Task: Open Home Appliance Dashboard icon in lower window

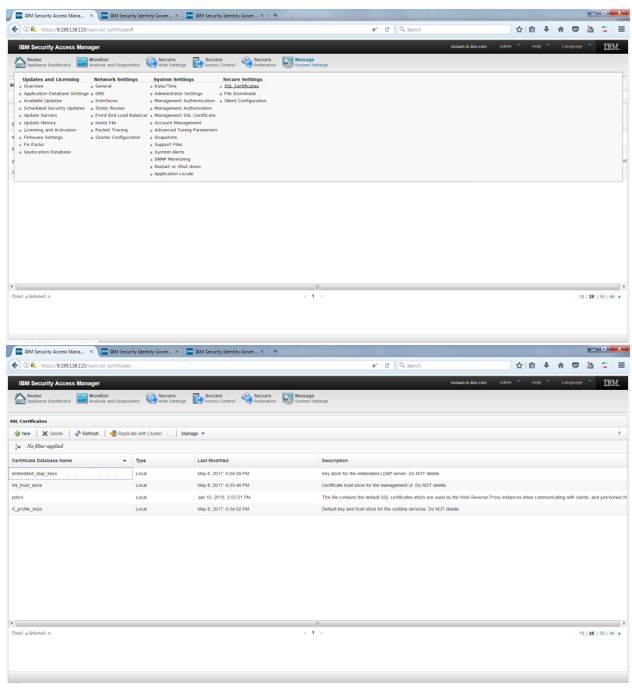Action: point(20,398)
